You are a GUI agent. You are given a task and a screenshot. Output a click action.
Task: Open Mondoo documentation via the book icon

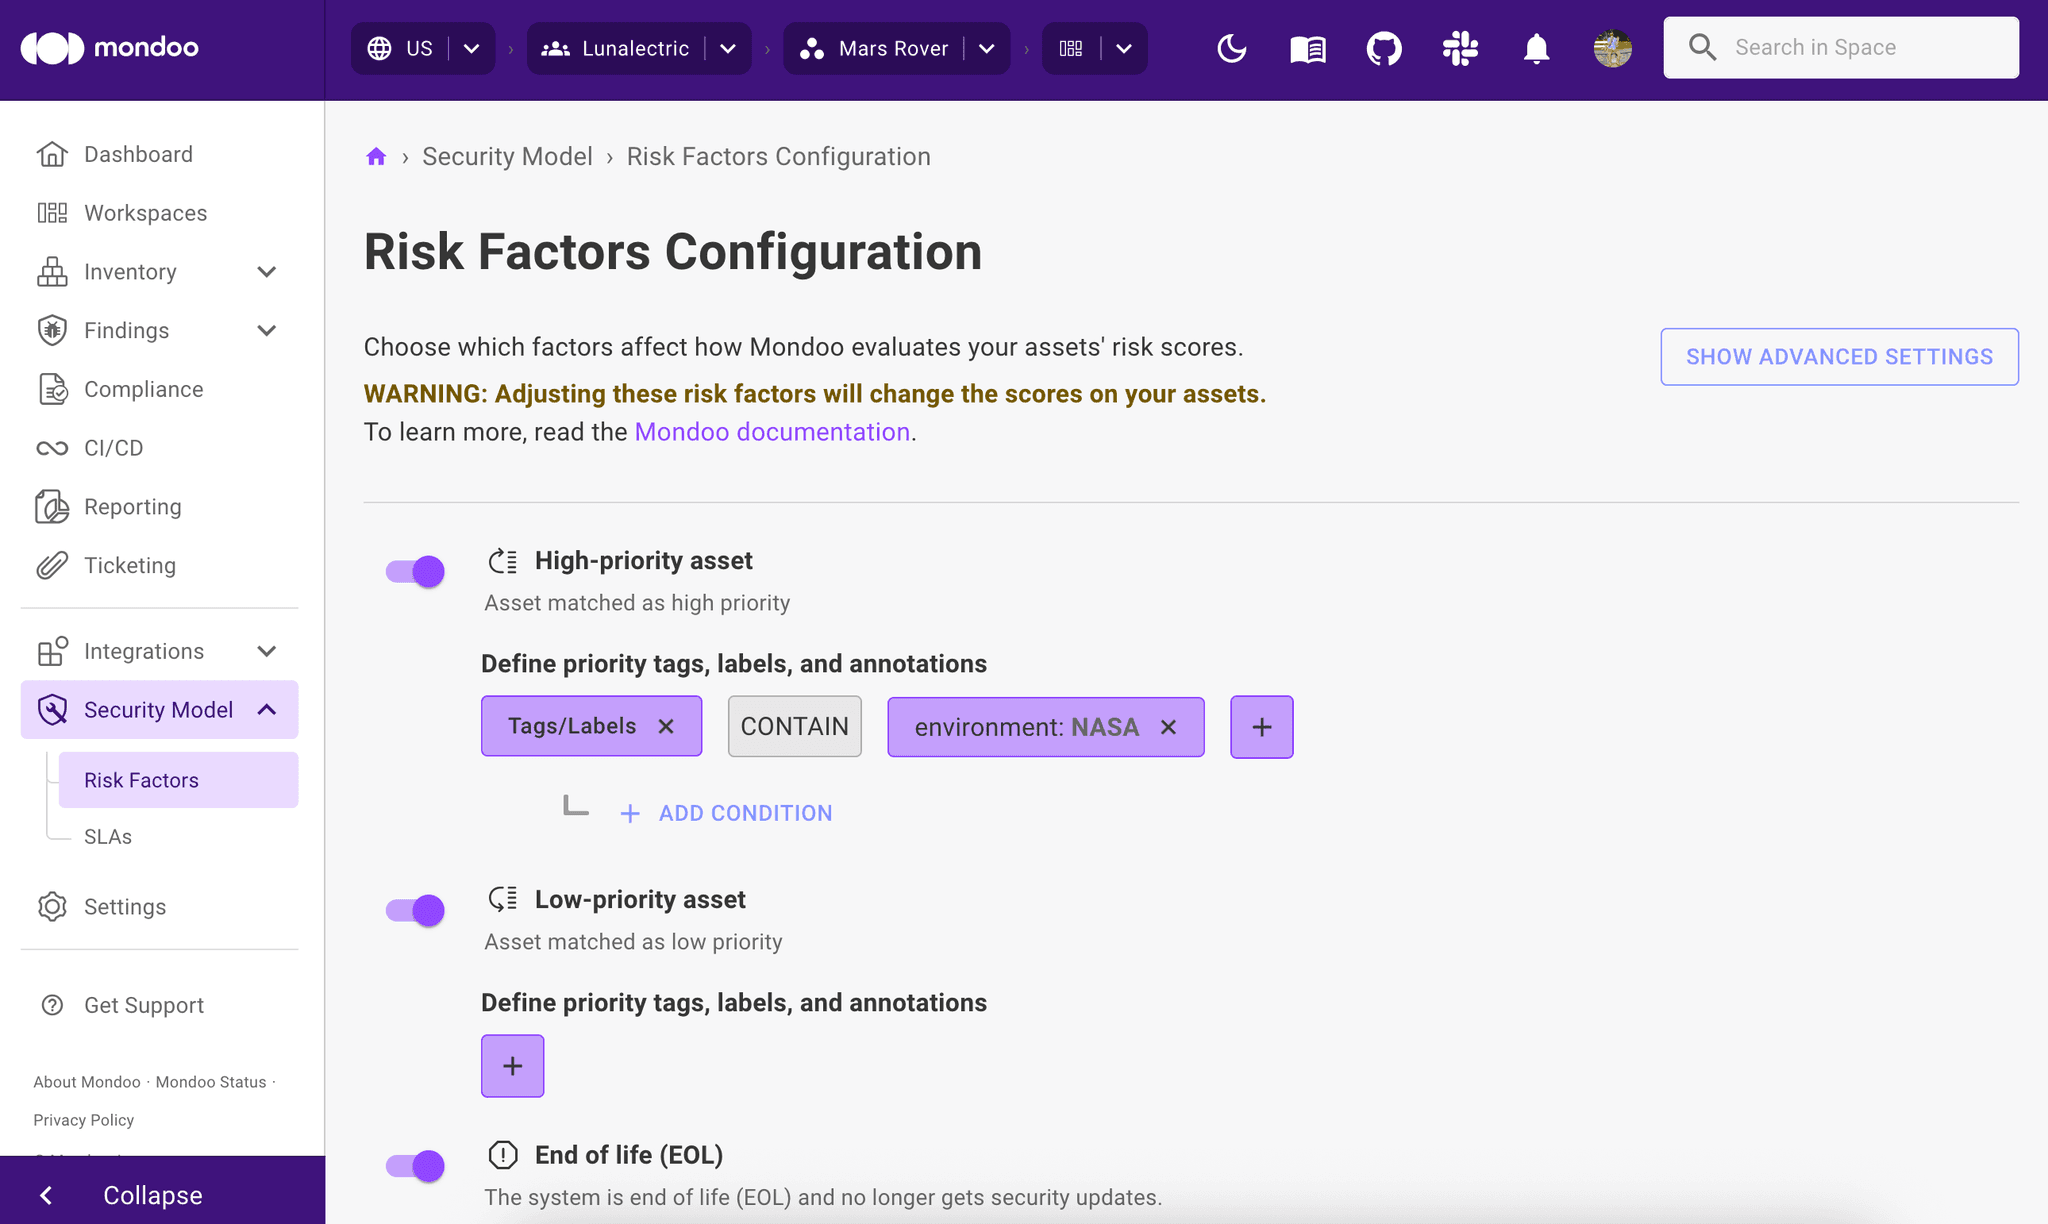(x=1307, y=47)
